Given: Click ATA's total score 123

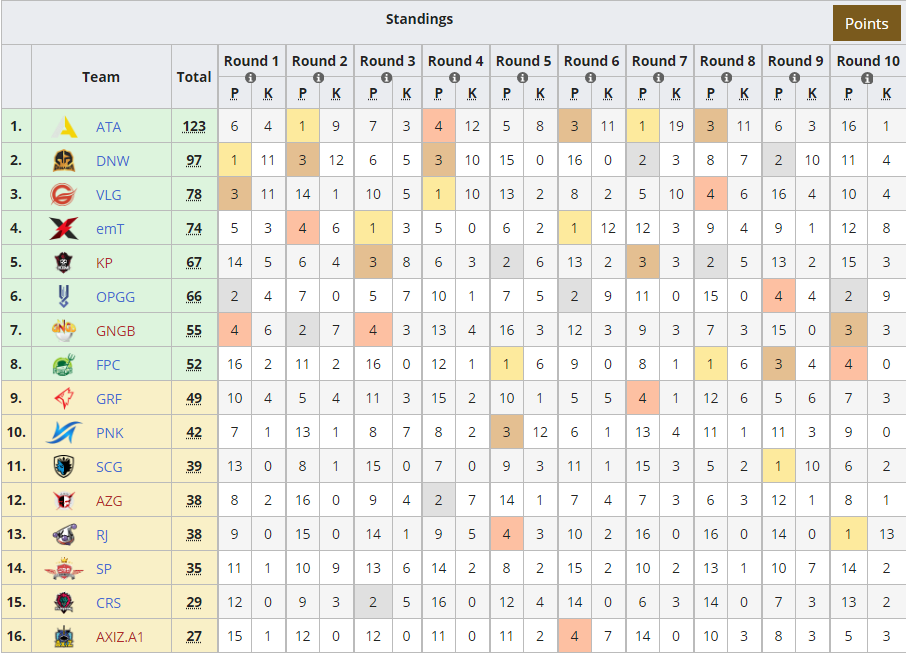Looking at the screenshot, I should (194, 127).
